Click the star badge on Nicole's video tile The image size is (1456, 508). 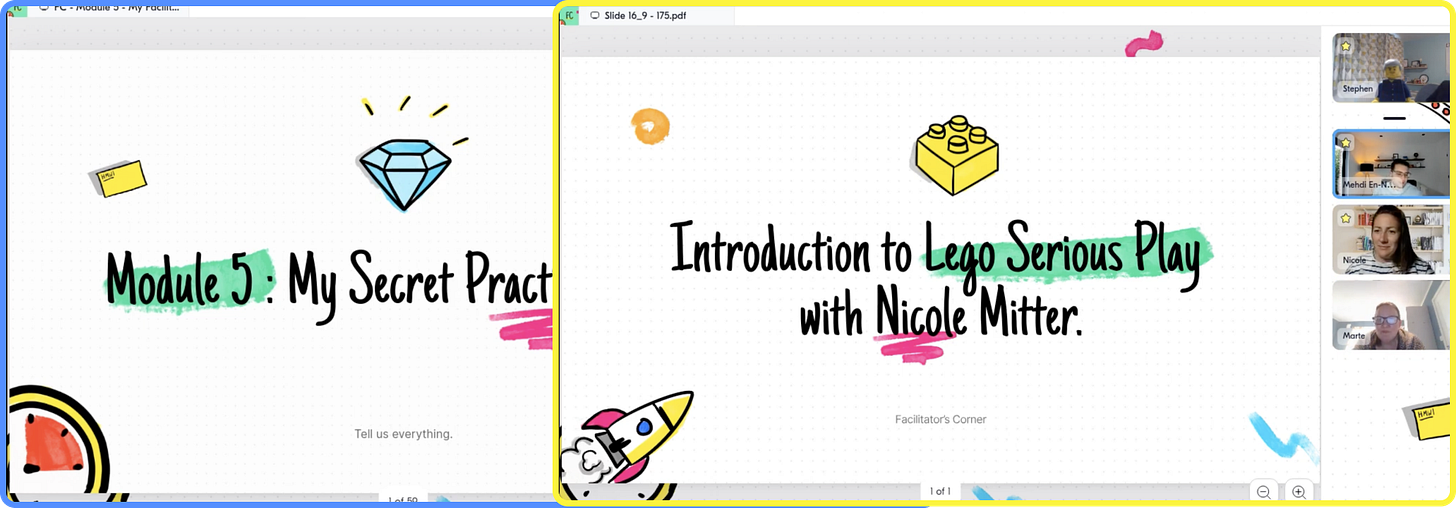[1346, 218]
